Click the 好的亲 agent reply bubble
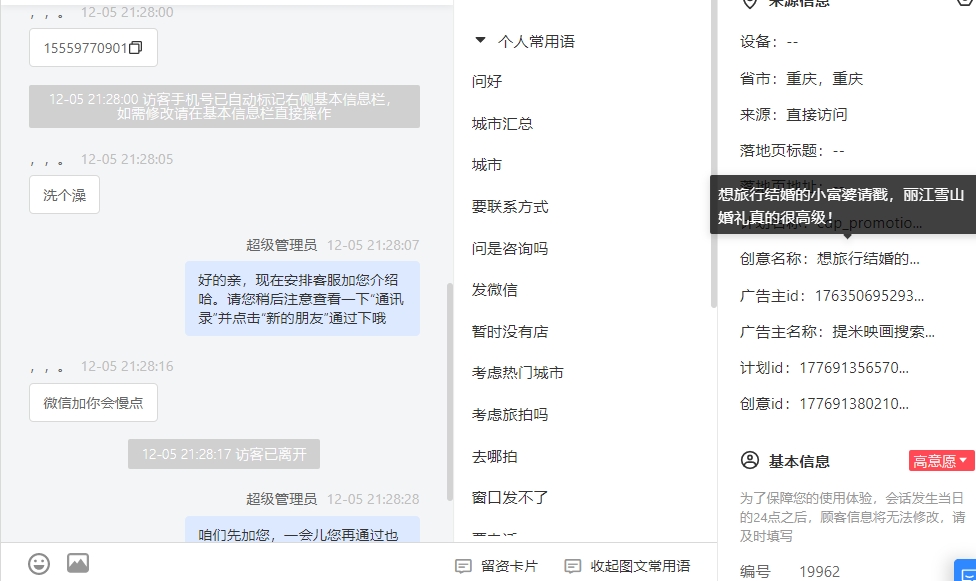 [303, 299]
